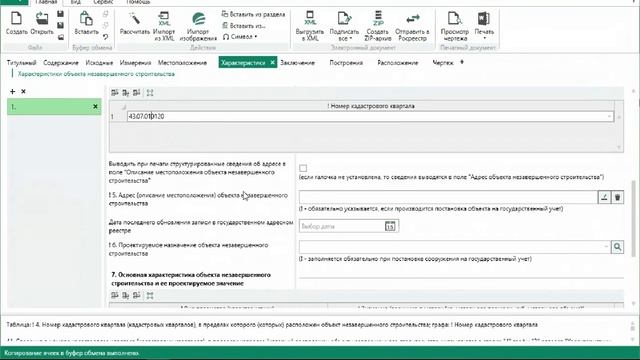
Task: Switch to Титульный tab
Action: (x=22, y=62)
